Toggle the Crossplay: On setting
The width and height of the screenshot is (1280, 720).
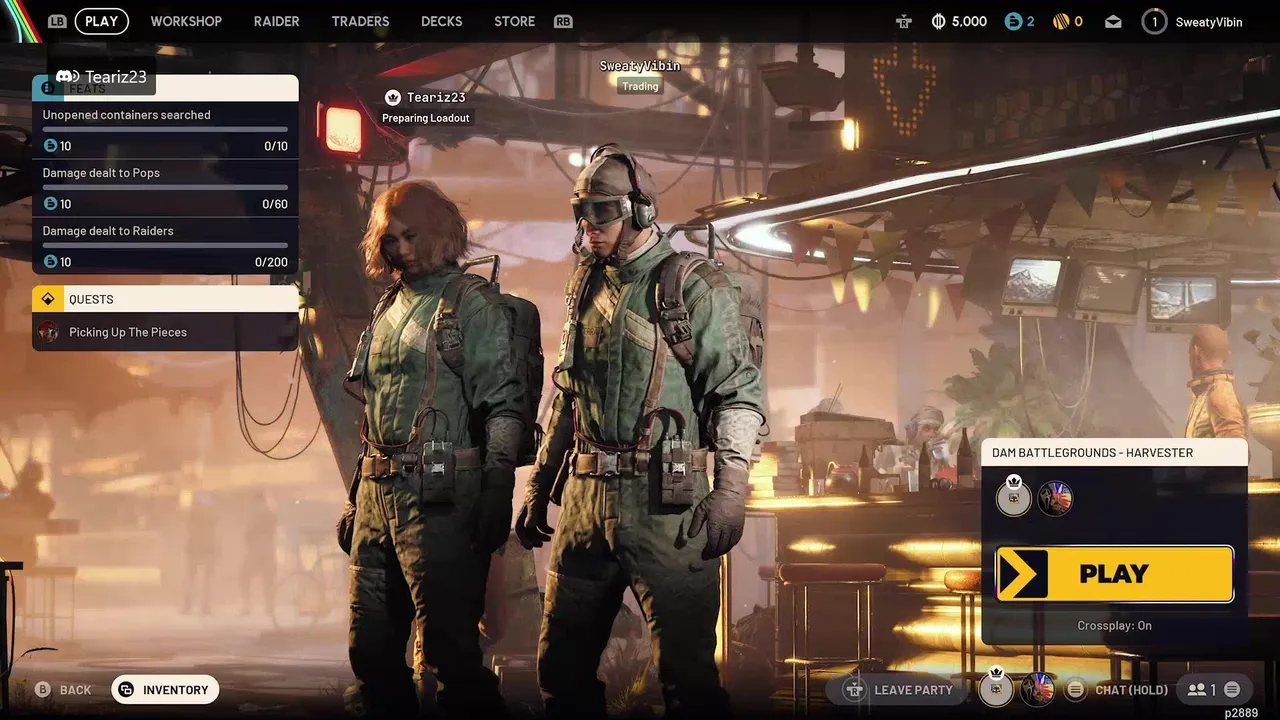click(x=1114, y=625)
